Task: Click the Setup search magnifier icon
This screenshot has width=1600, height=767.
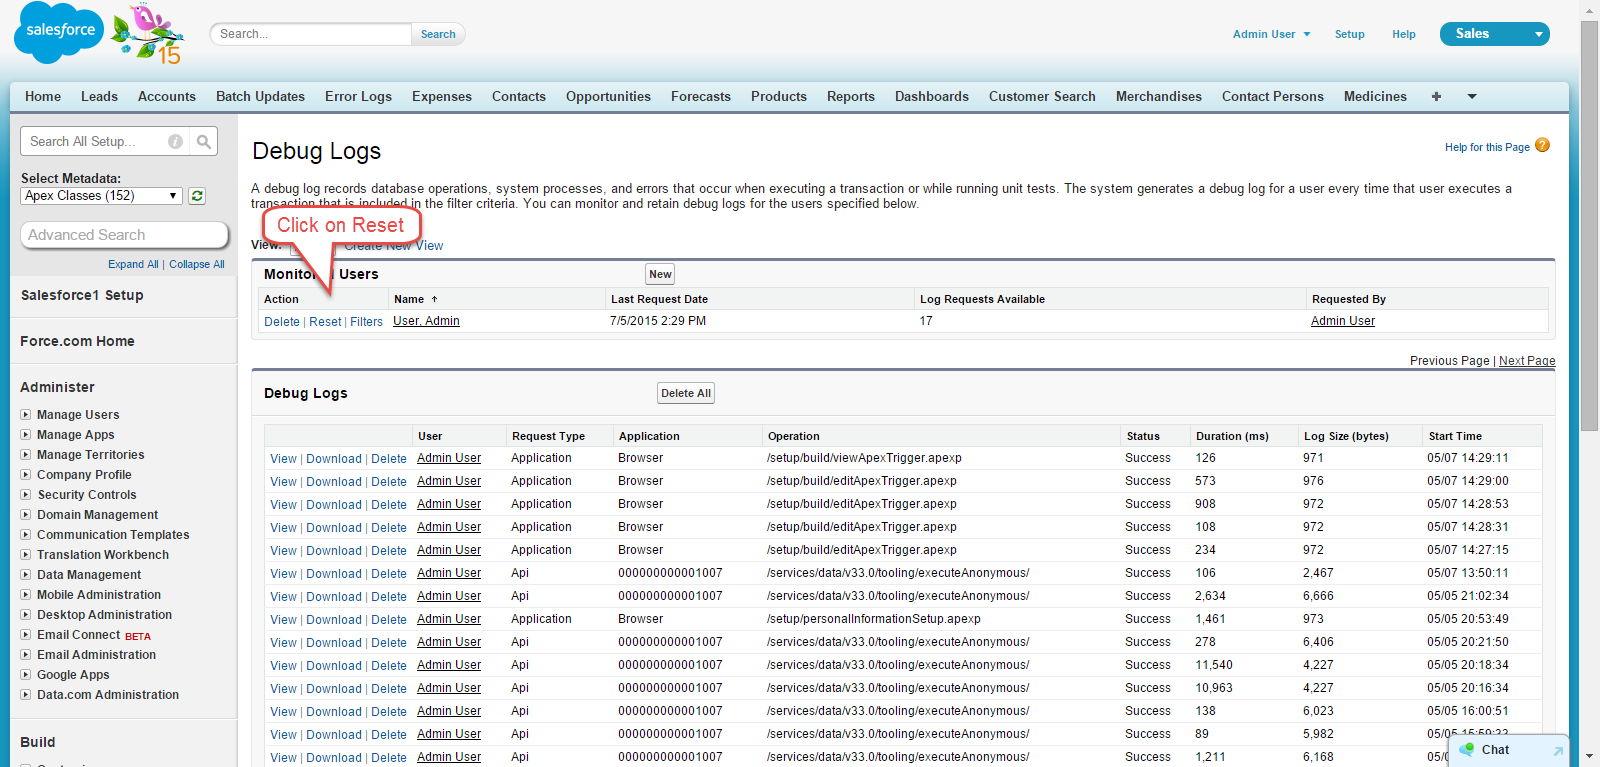Action: 204,142
